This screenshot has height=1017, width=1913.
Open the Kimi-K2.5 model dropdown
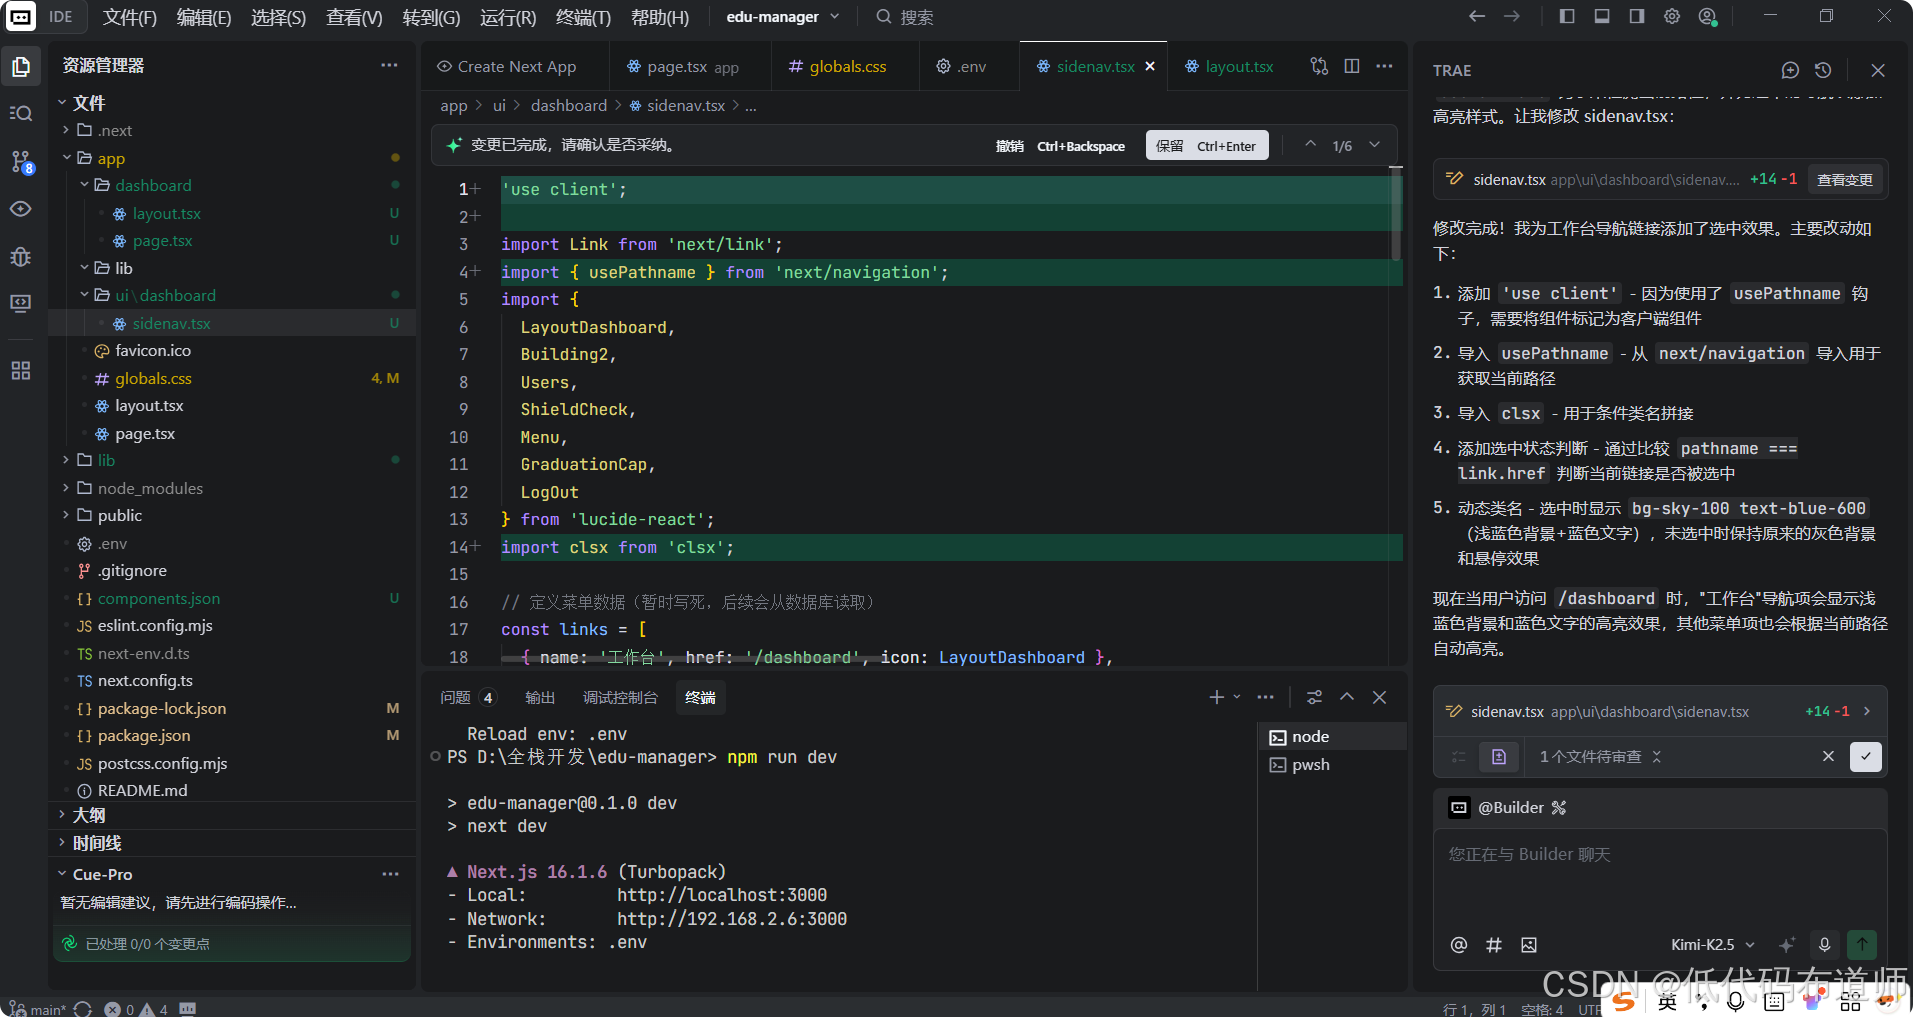tap(1713, 945)
